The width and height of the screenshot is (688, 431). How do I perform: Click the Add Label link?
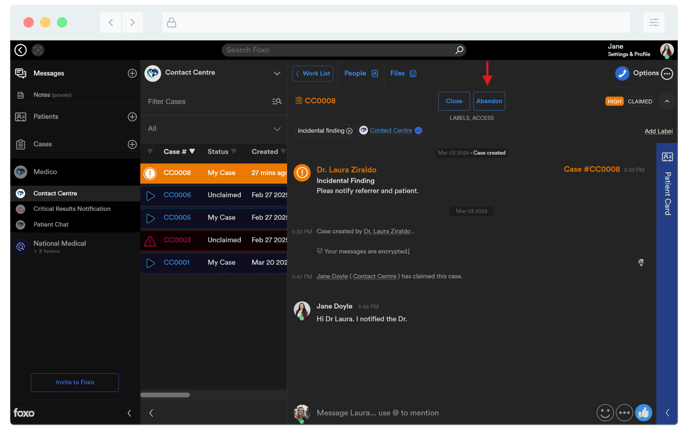pos(658,131)
